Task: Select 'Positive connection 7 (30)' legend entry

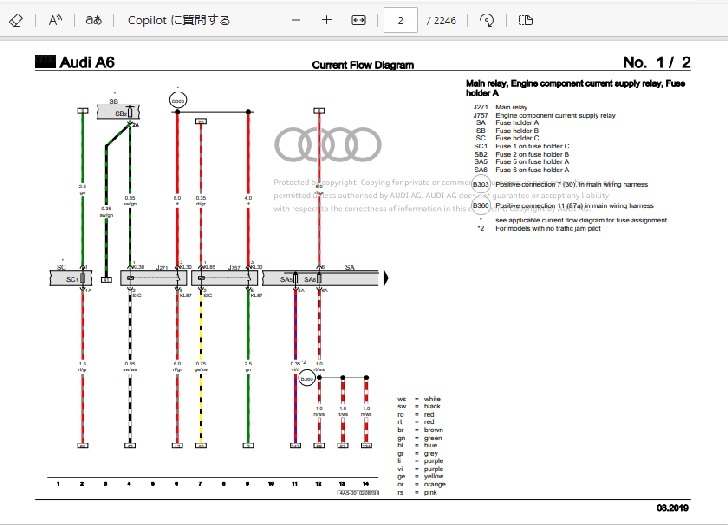Action: pos(572,184)
